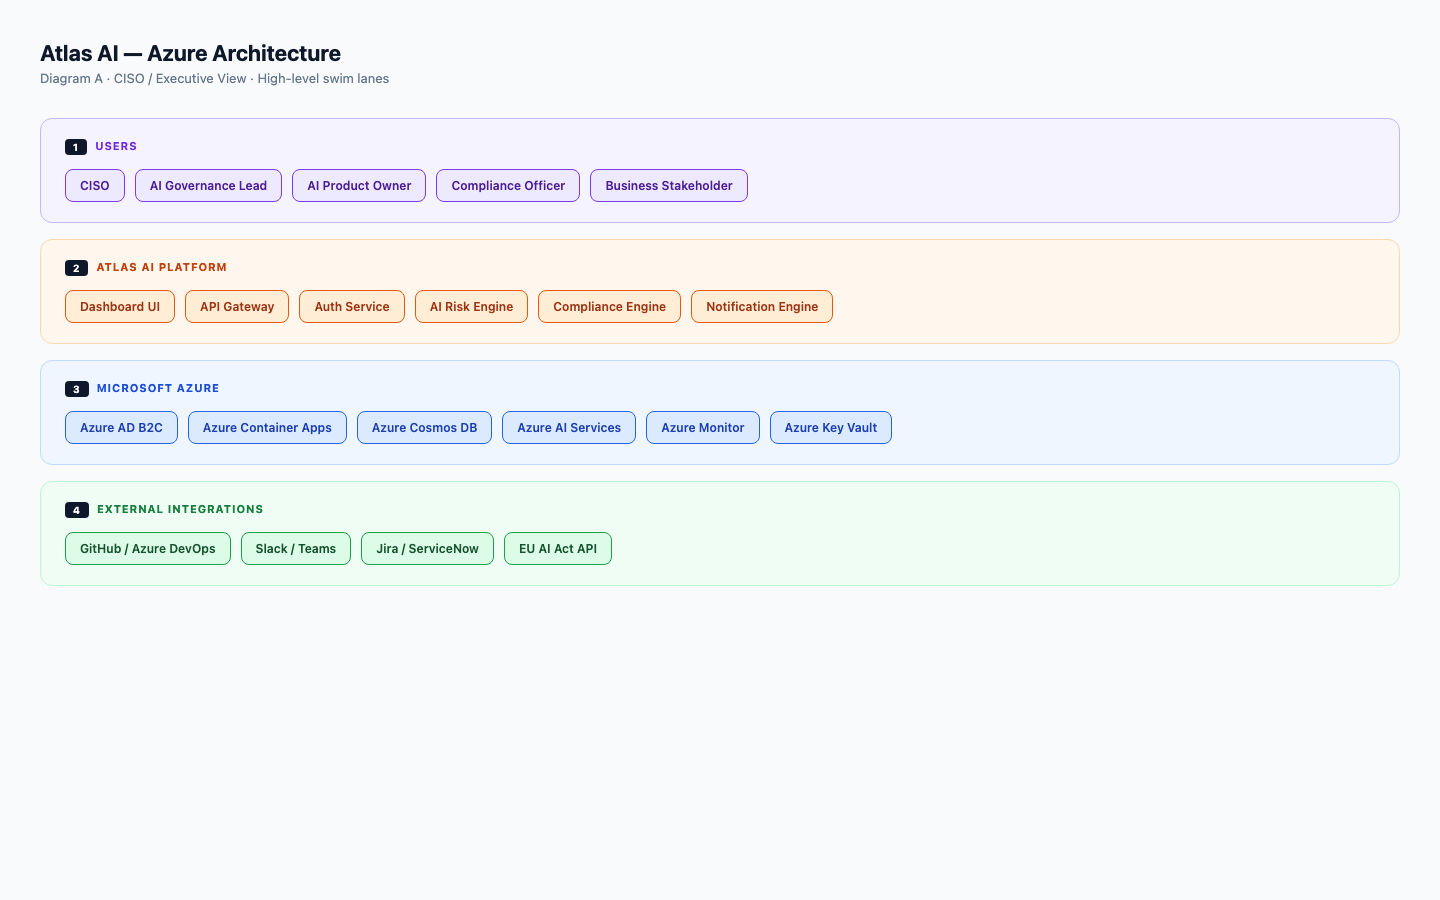This screenshot has width=1440, height=900.
Task: Click the Diagram A subtitle line
Action: point(215,79)
